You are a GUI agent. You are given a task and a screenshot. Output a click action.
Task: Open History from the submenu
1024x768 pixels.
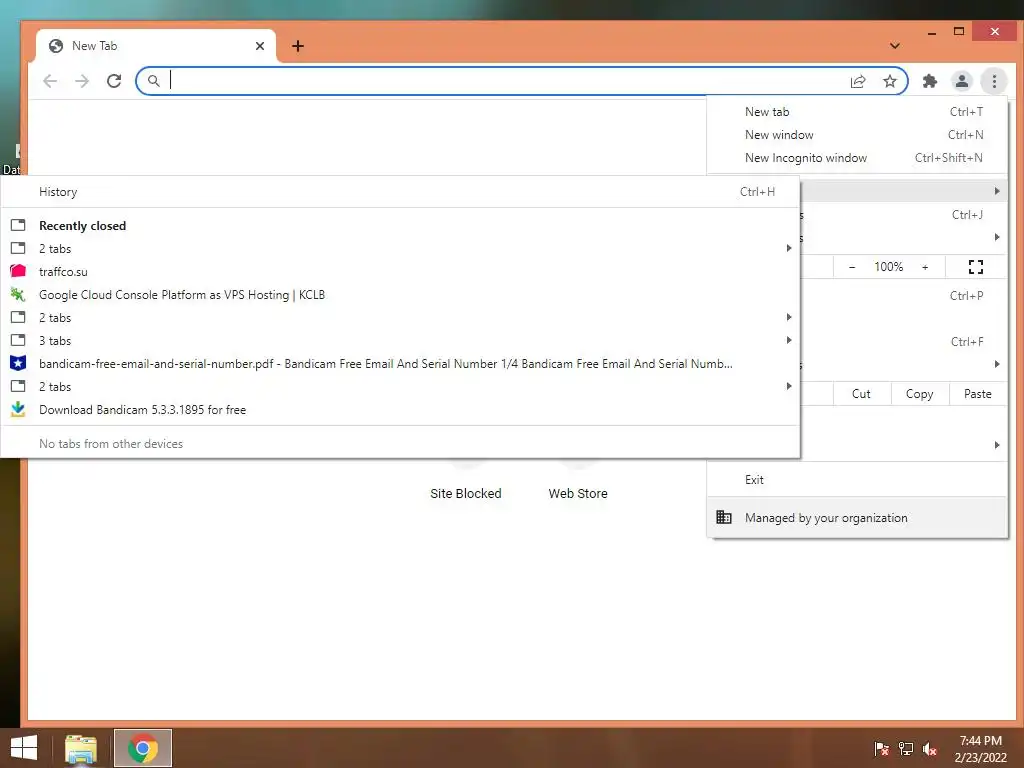[x=400, y=191]
